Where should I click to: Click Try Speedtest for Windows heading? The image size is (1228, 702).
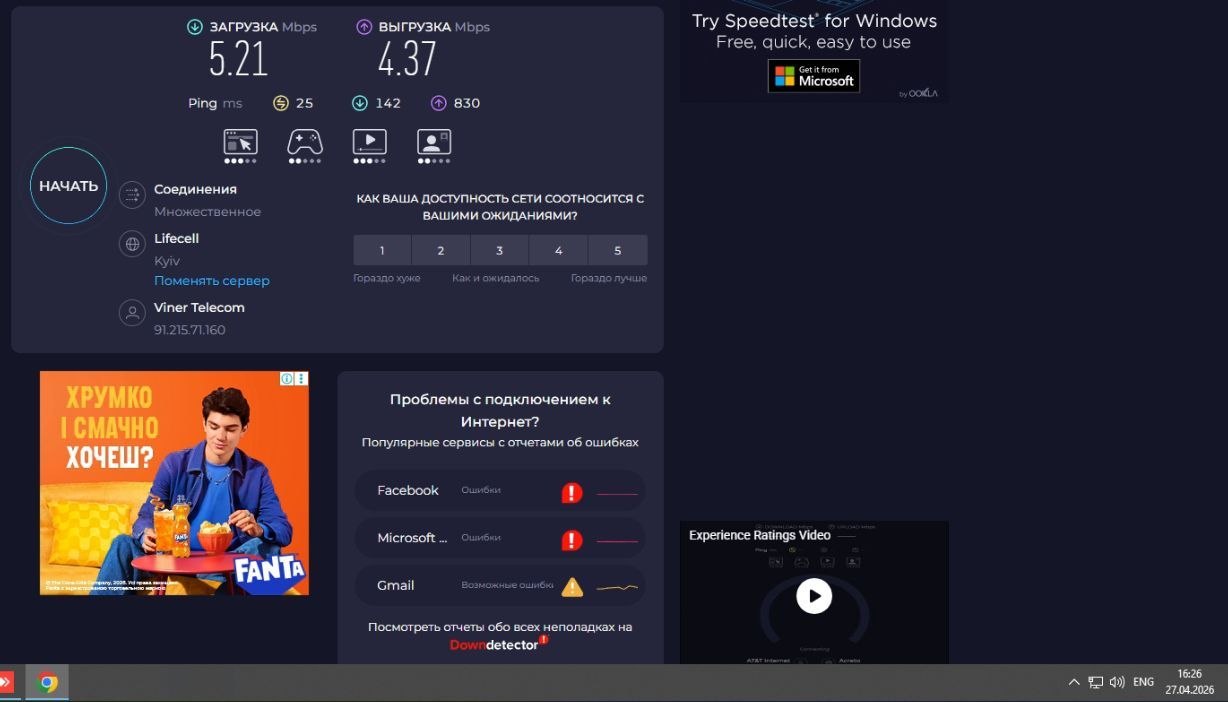[x=814, y=21]
